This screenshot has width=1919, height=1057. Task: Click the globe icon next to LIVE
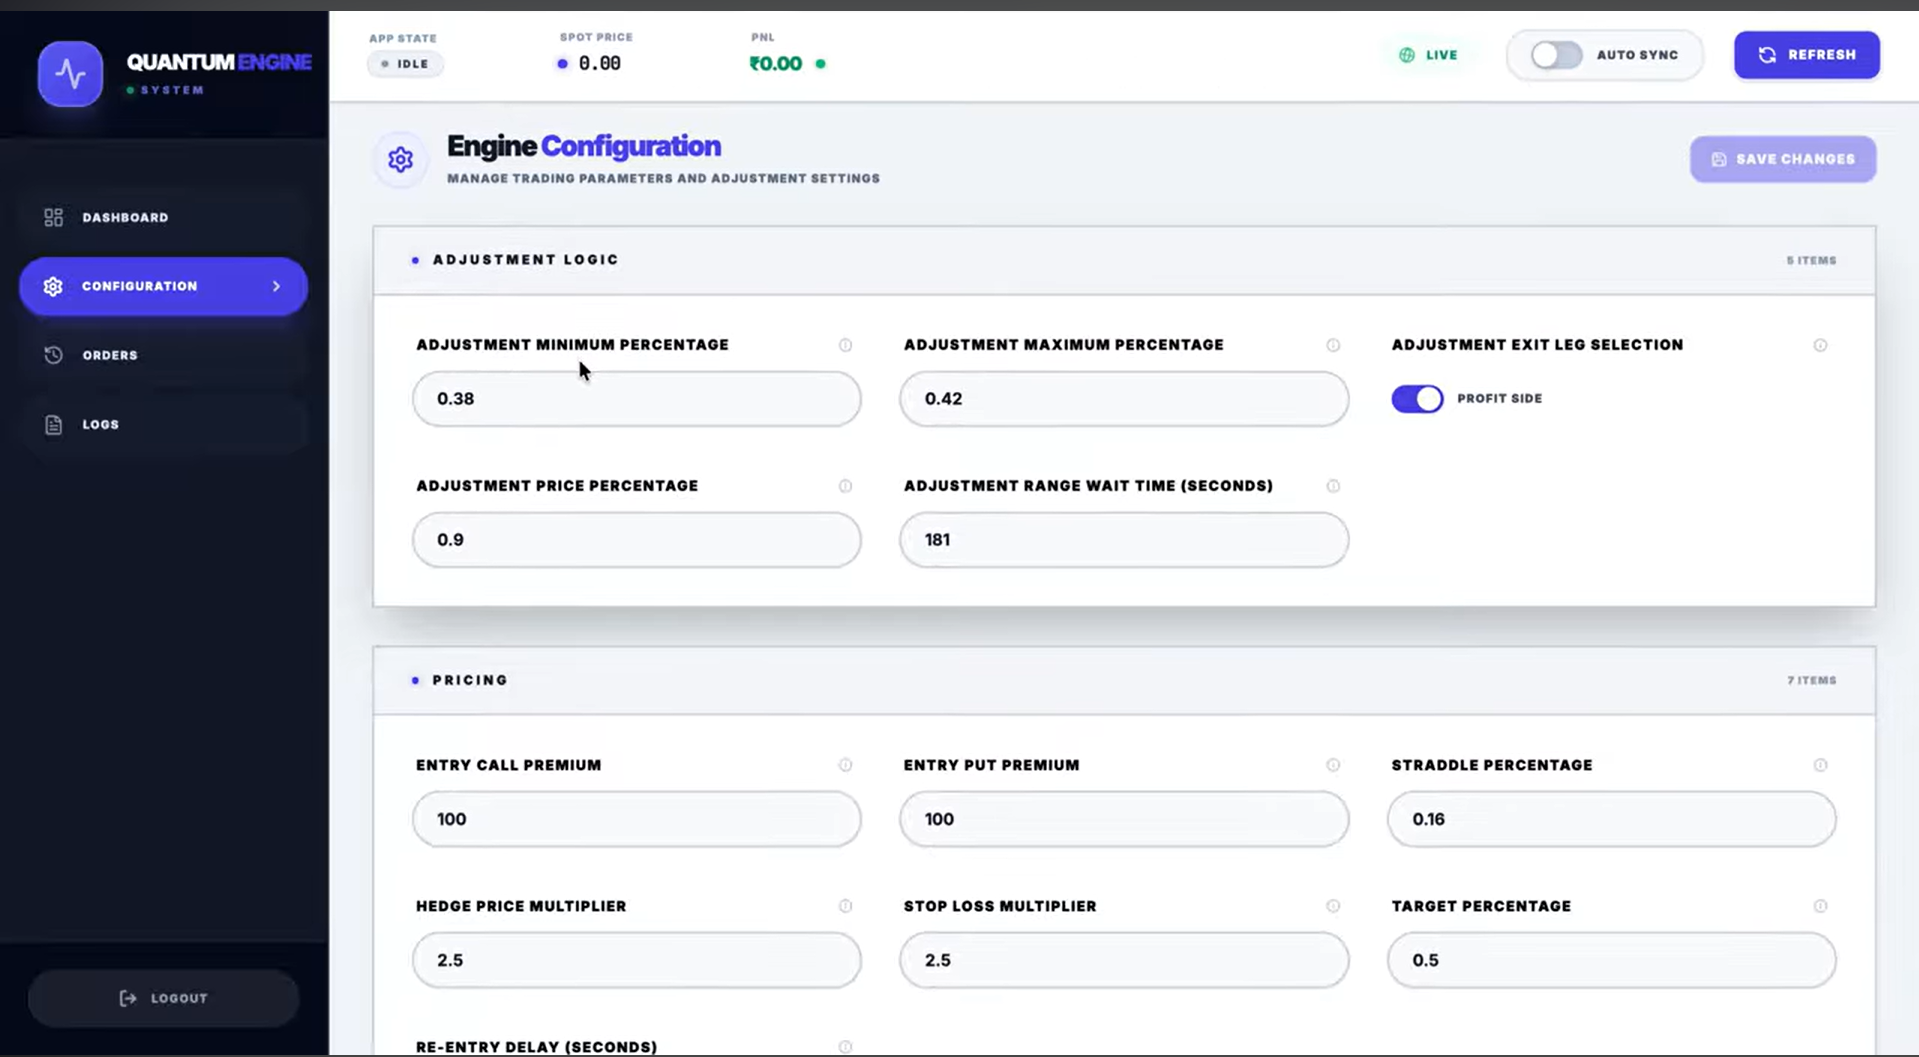[1405, 55]
